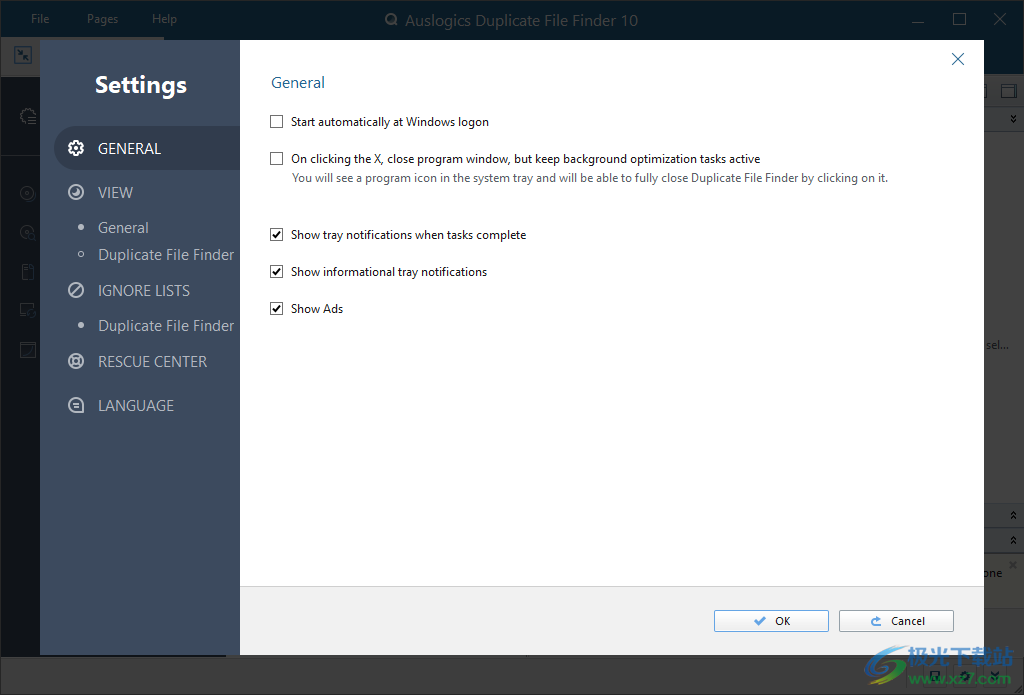Expand the top double-chevron panel in main window
This screenshot has height=695, width=1024.
click(1013, 119)
